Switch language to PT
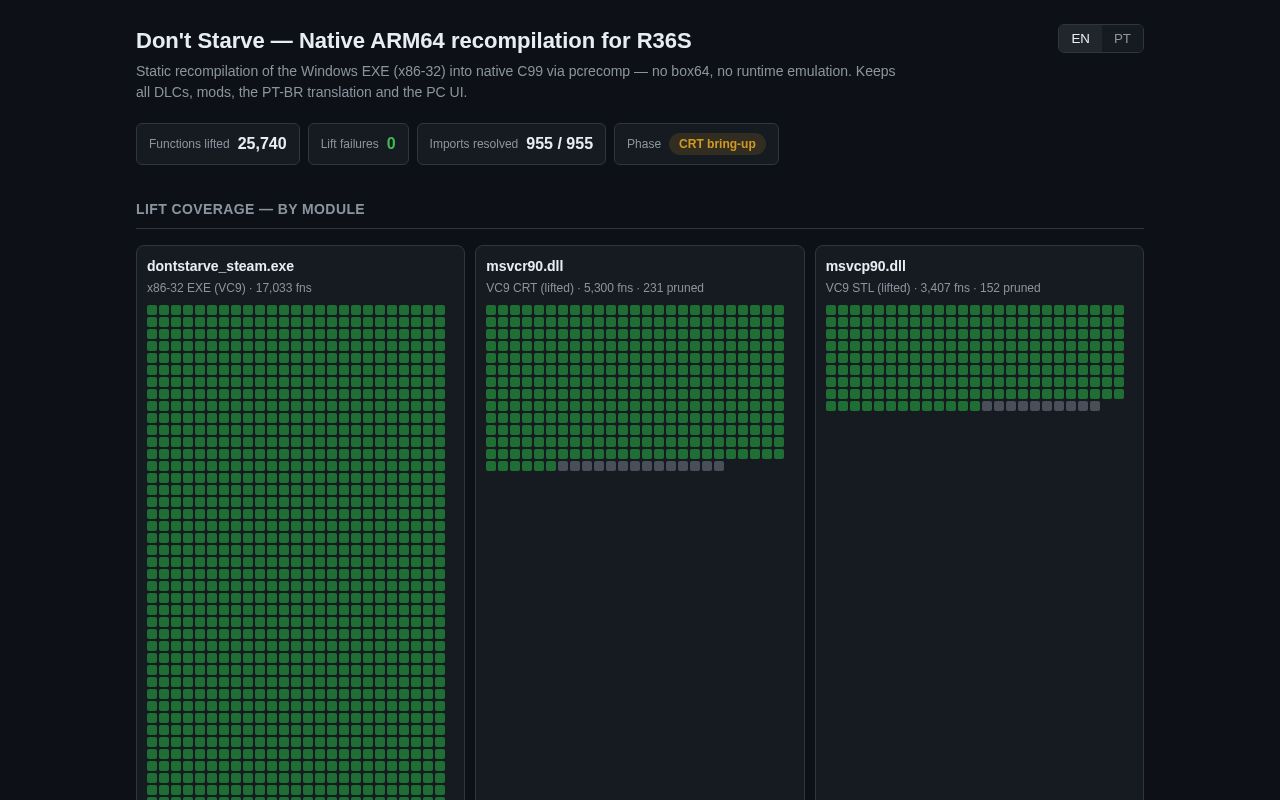Image resolution: width=1280 pixels, height=800 pixels. point(1122,39)
